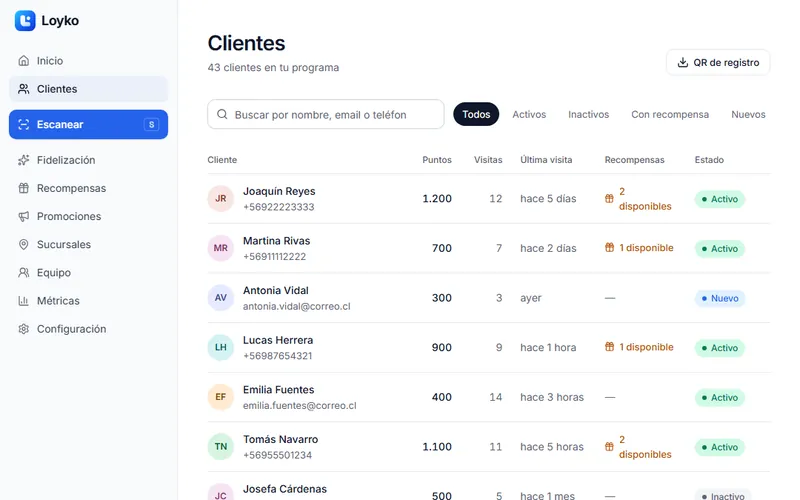This screenshot has height=500, width=800.
Task: Click the Fidelización sparkle icon
Action: tap(23, 160)
